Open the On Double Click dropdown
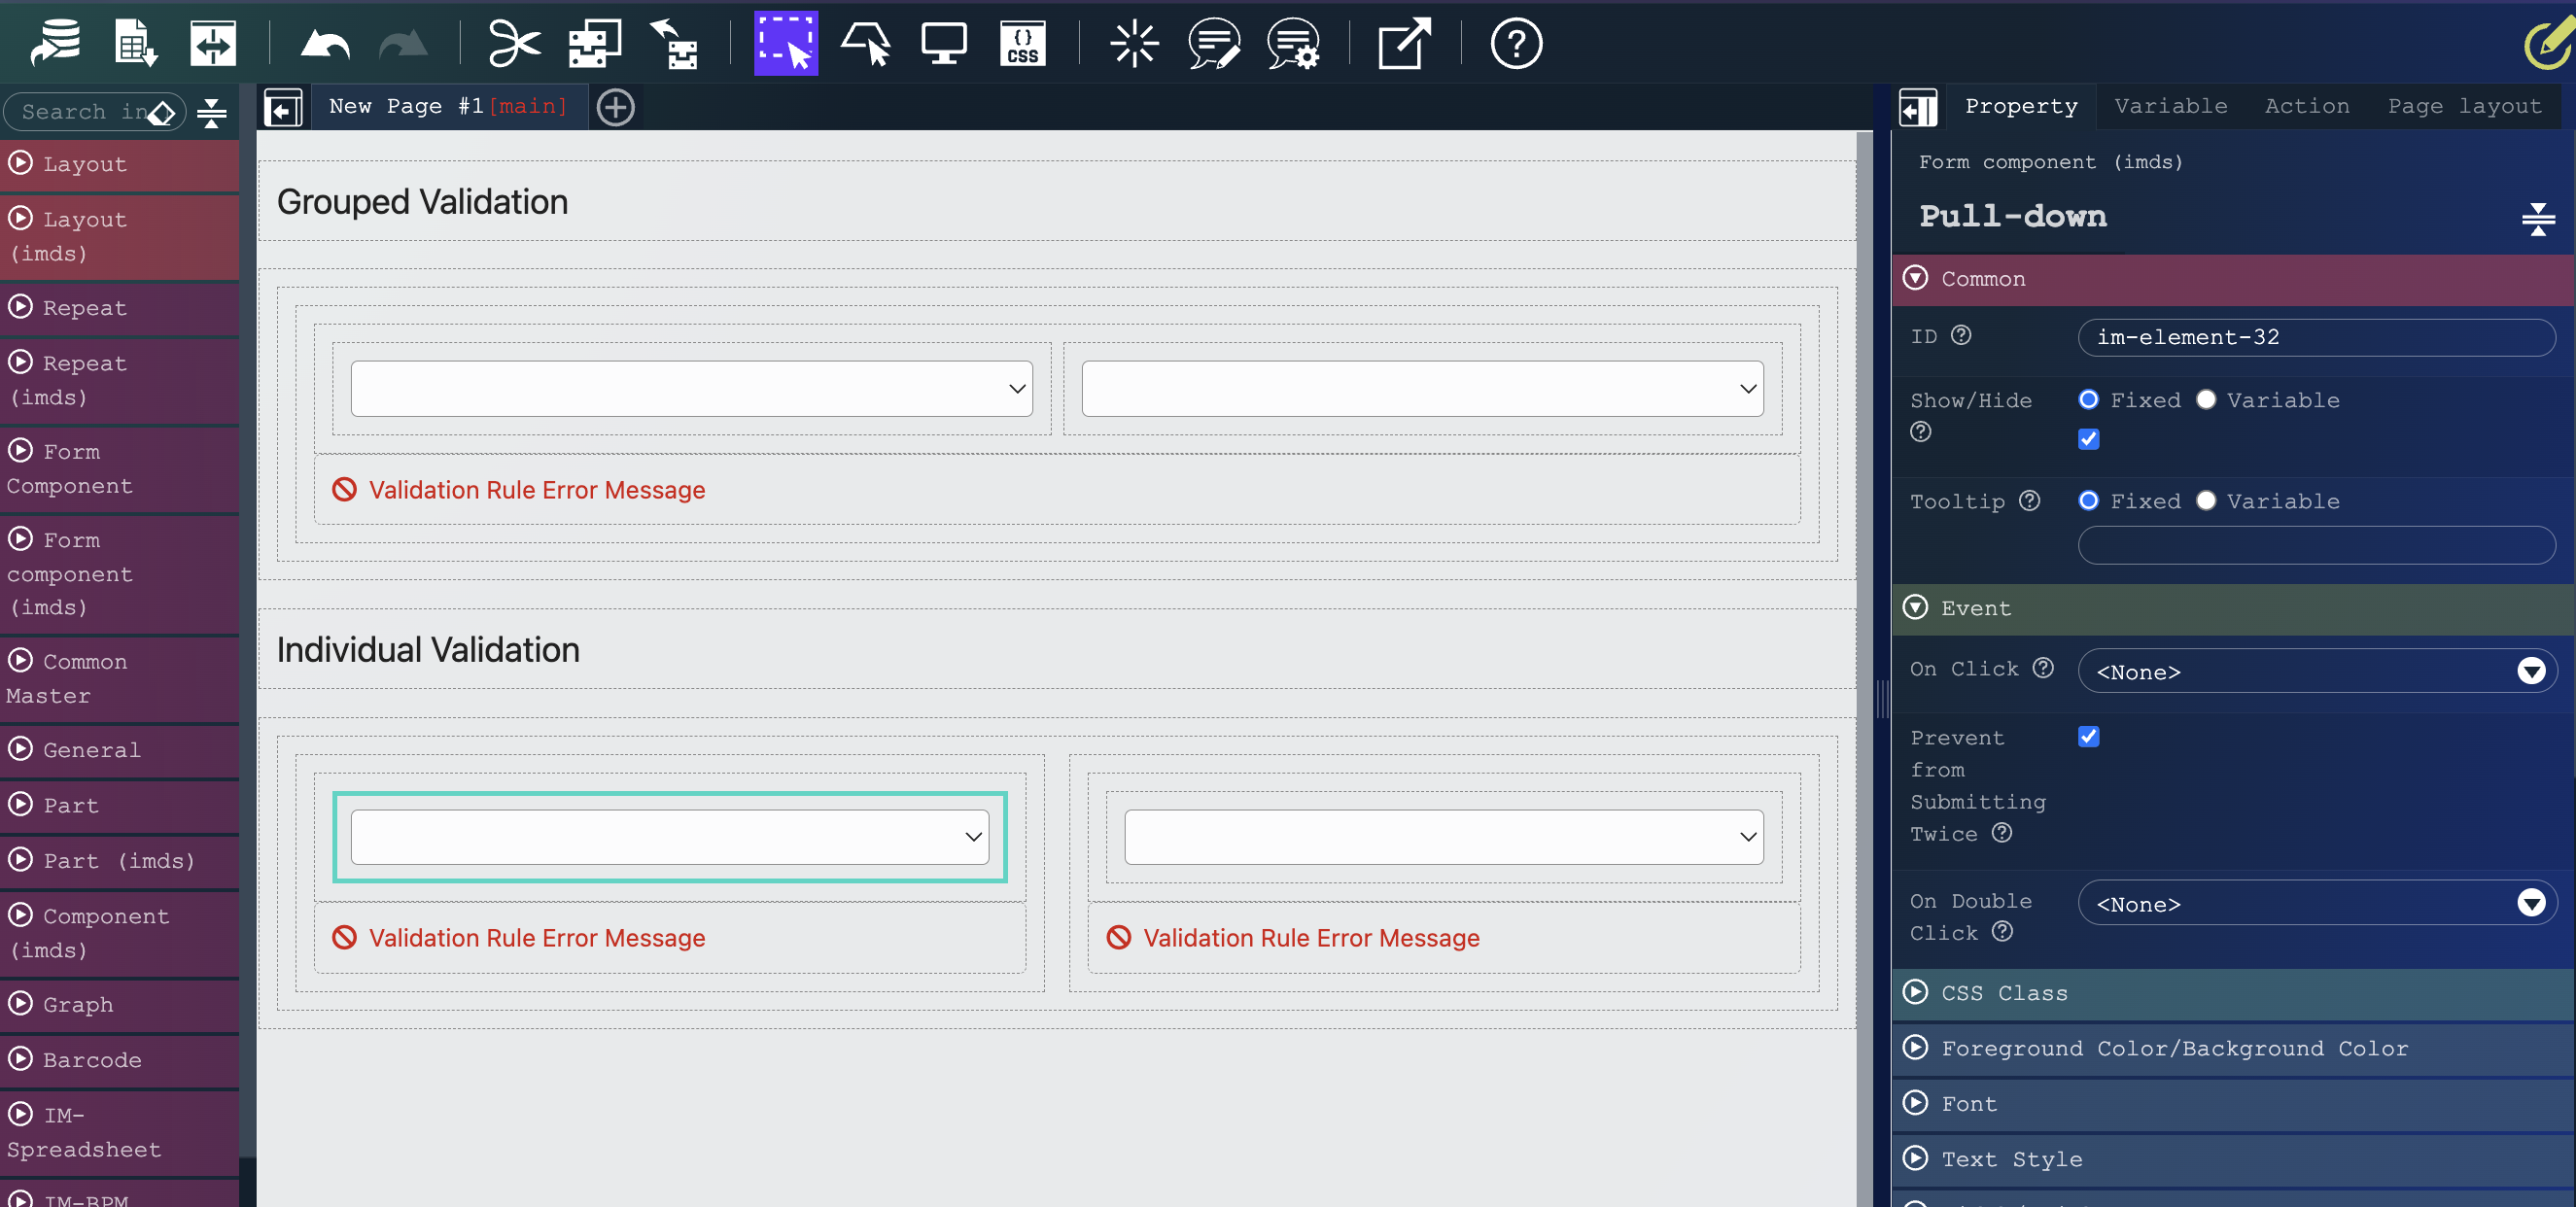 2316,904
